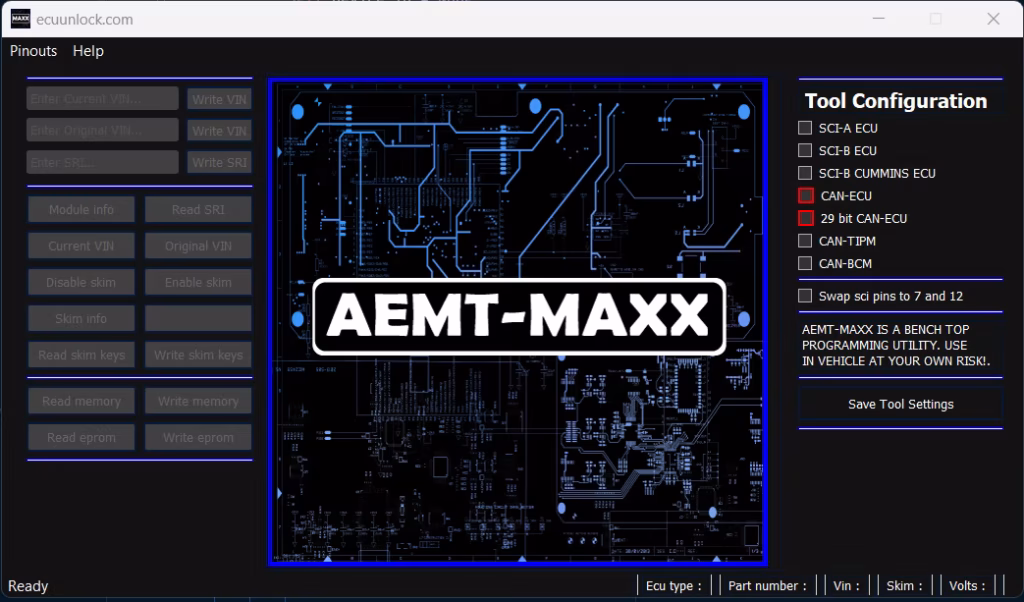
Task: Enable the SCI-A ECU checkbox
Action: (x=805, y=128)
